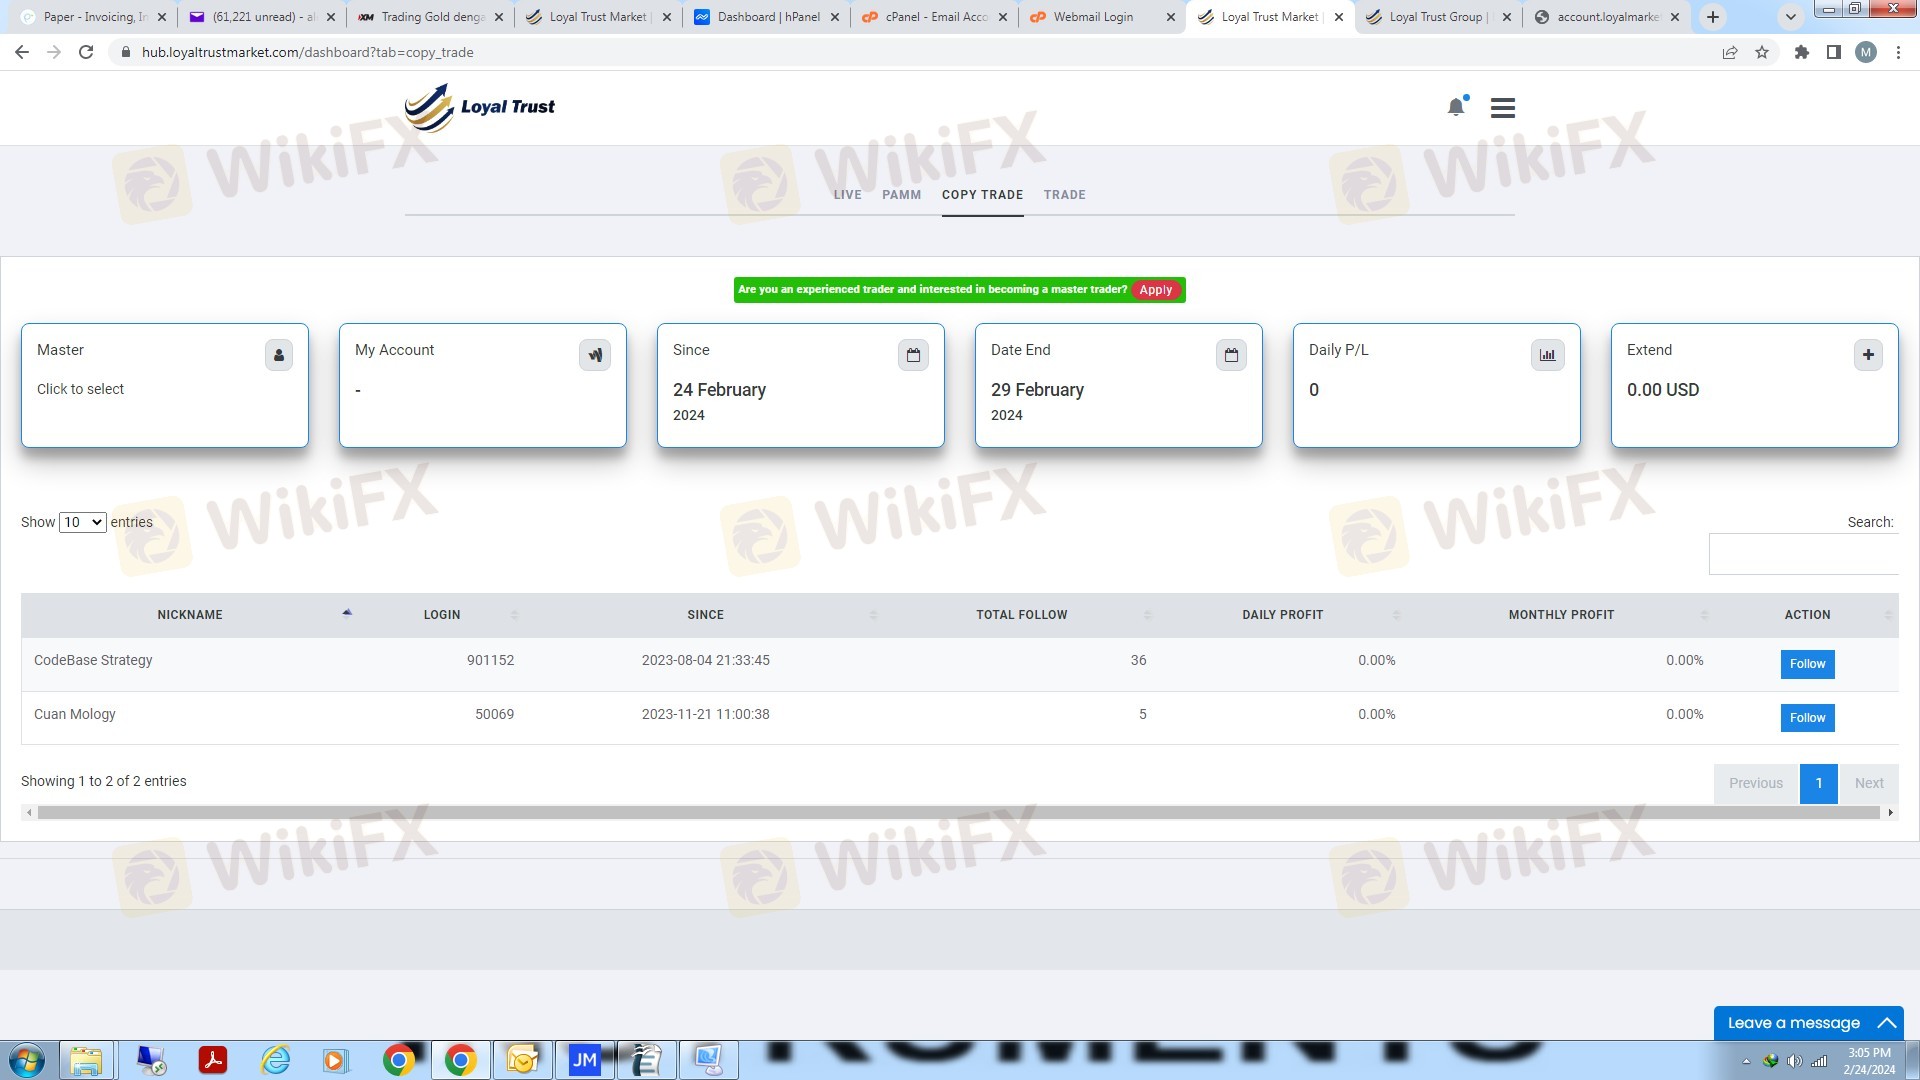Click the Master card to select a master

[x=165, y=385]
